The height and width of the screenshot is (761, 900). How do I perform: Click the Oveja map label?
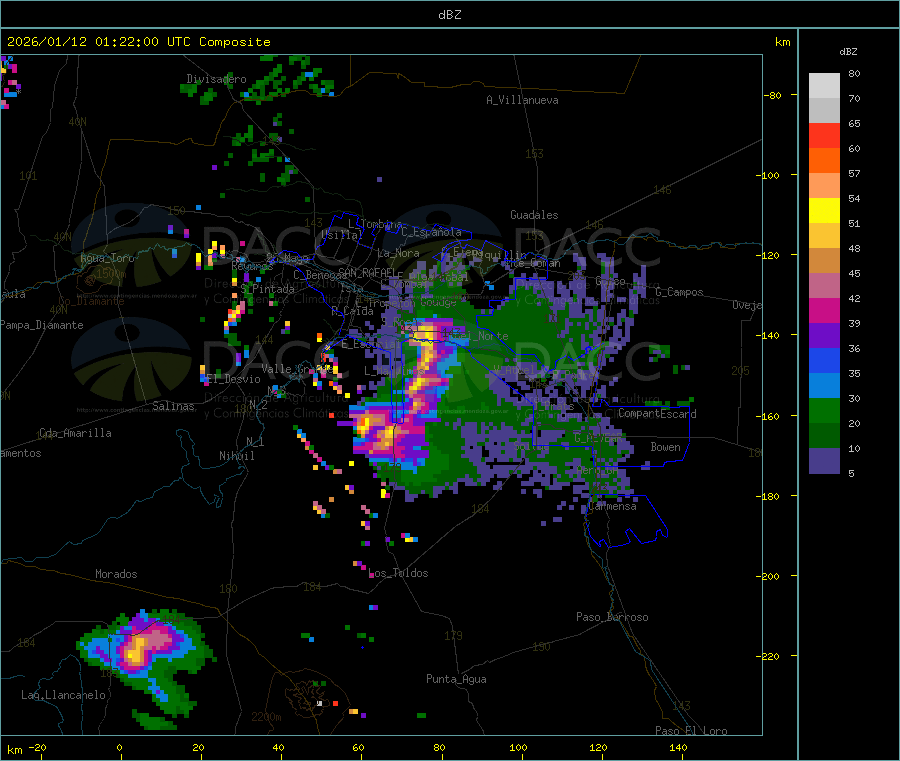click(x=747, y=305)
